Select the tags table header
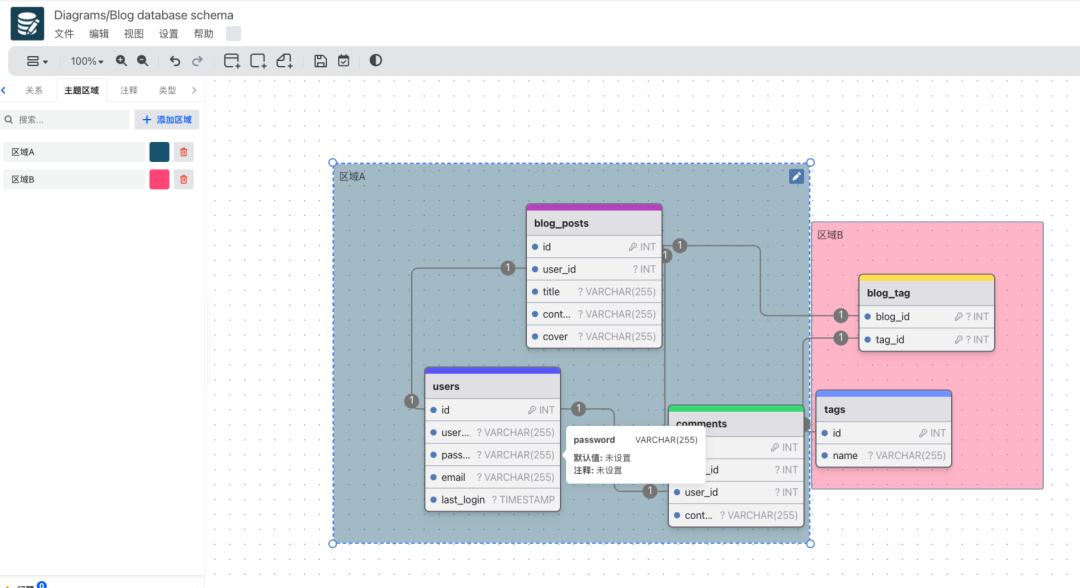Viewport: 1080px width, 588px height. [884, 409]
